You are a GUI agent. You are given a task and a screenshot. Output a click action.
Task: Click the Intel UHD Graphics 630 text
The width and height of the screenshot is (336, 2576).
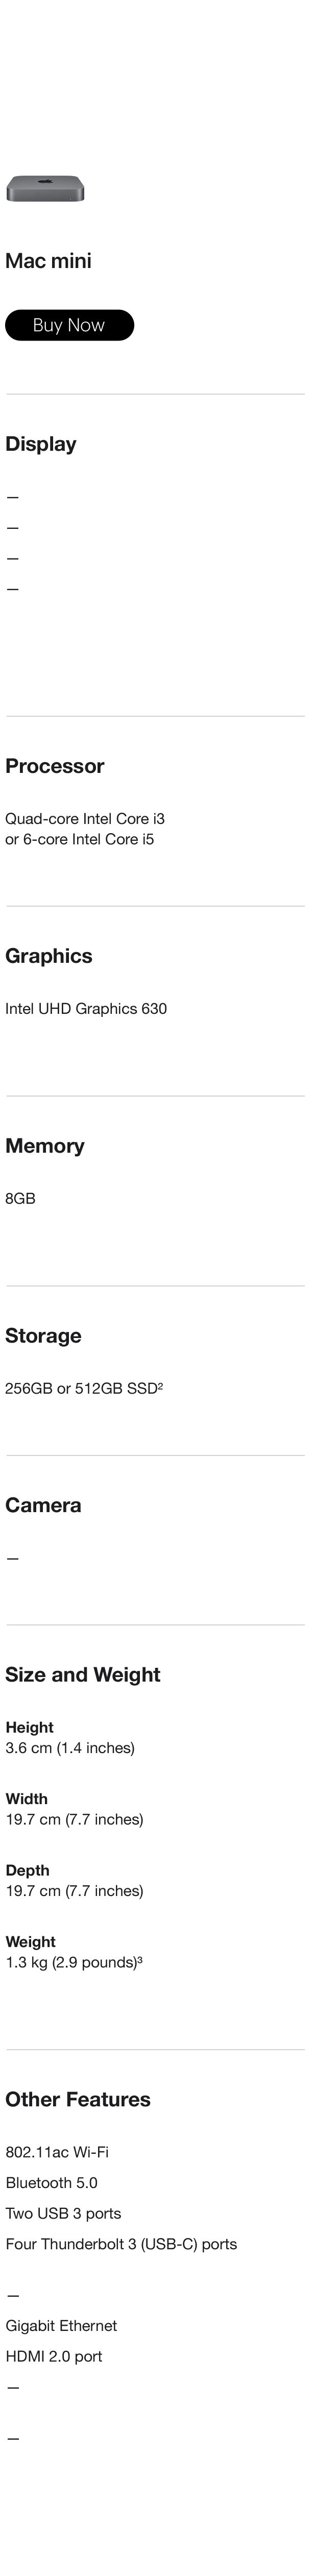tap(86, 1008)
